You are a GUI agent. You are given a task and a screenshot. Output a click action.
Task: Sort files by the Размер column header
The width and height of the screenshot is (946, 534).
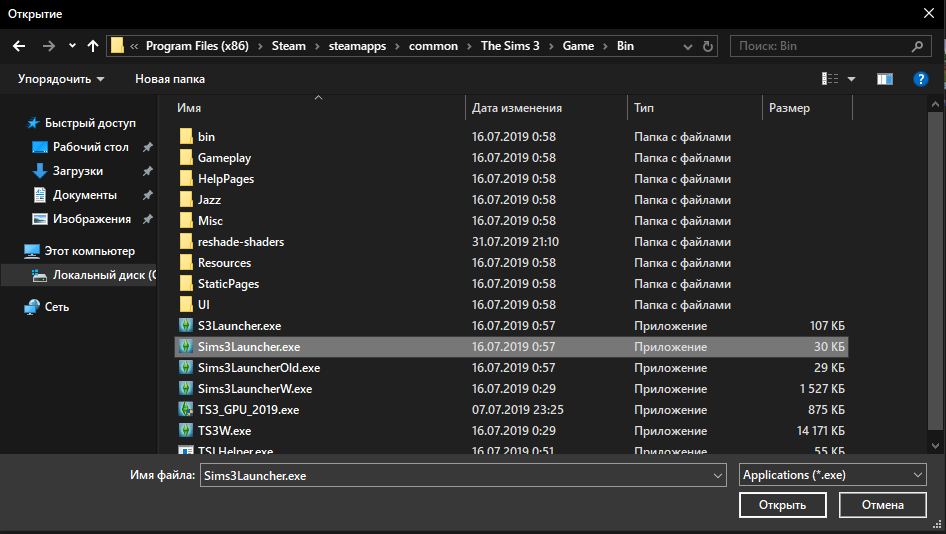point(790,108)
